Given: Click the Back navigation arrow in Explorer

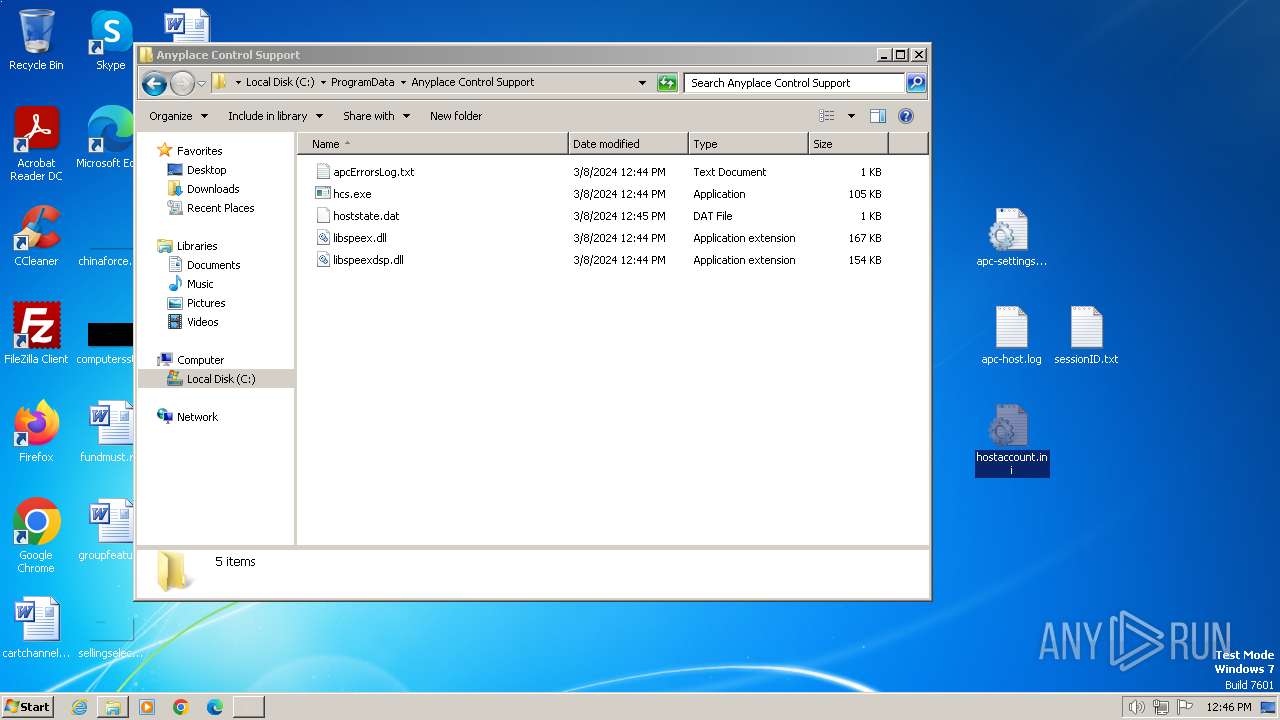Looking at the screenshot, I should tap(154, 83).
